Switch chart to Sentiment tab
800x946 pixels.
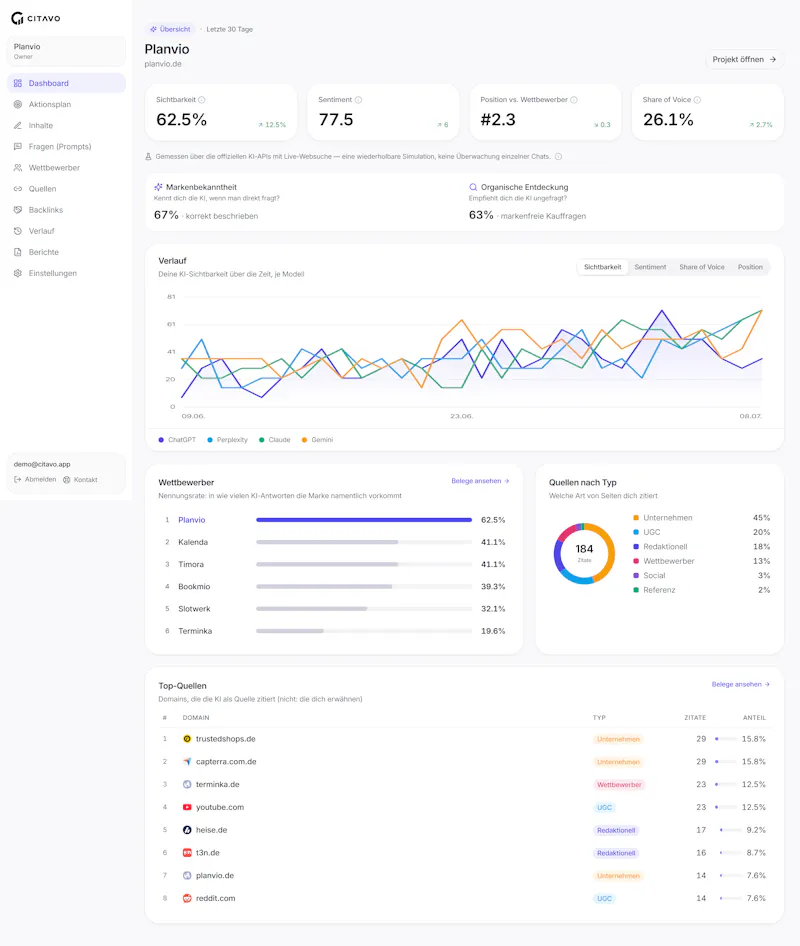point(650,267)
